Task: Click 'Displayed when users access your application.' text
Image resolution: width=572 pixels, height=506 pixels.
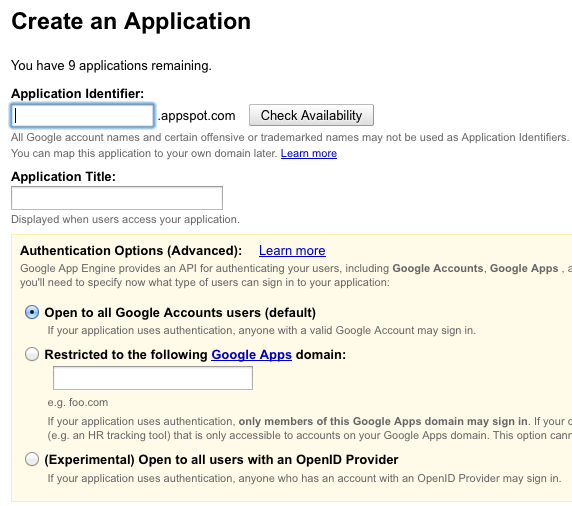Action: point(125,219)
